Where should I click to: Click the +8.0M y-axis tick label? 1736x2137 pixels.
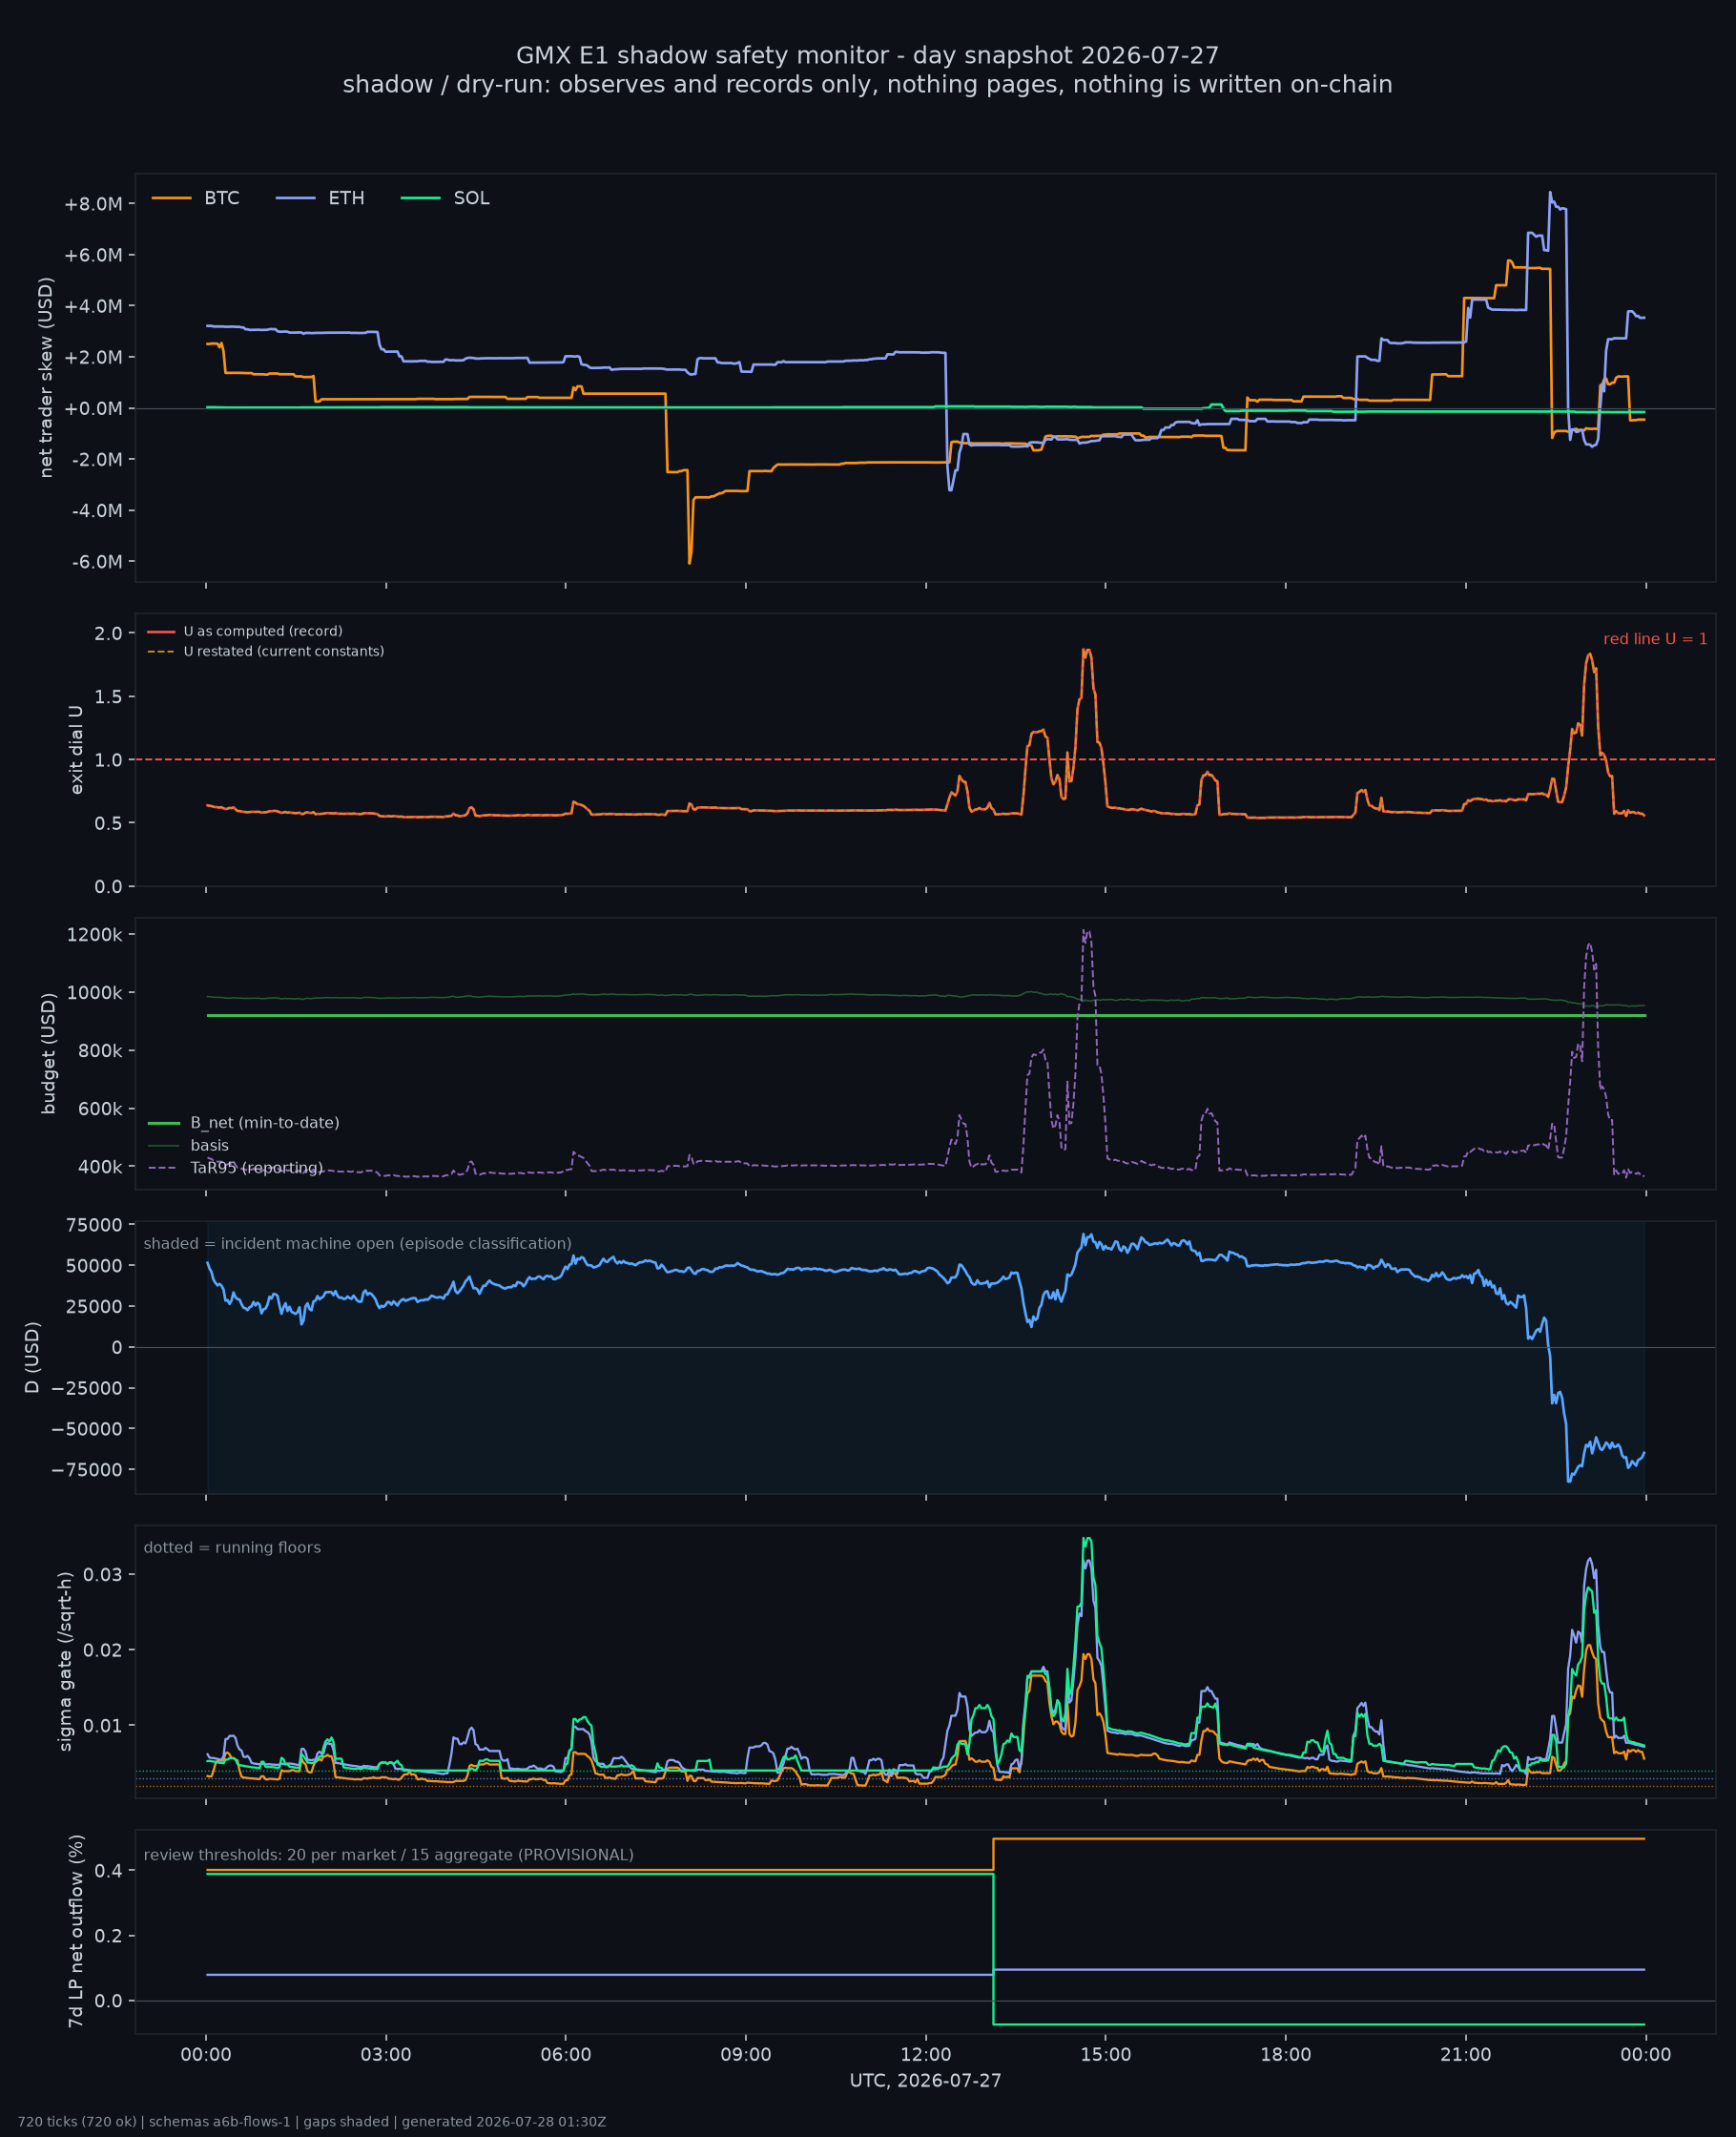(93, 204)
